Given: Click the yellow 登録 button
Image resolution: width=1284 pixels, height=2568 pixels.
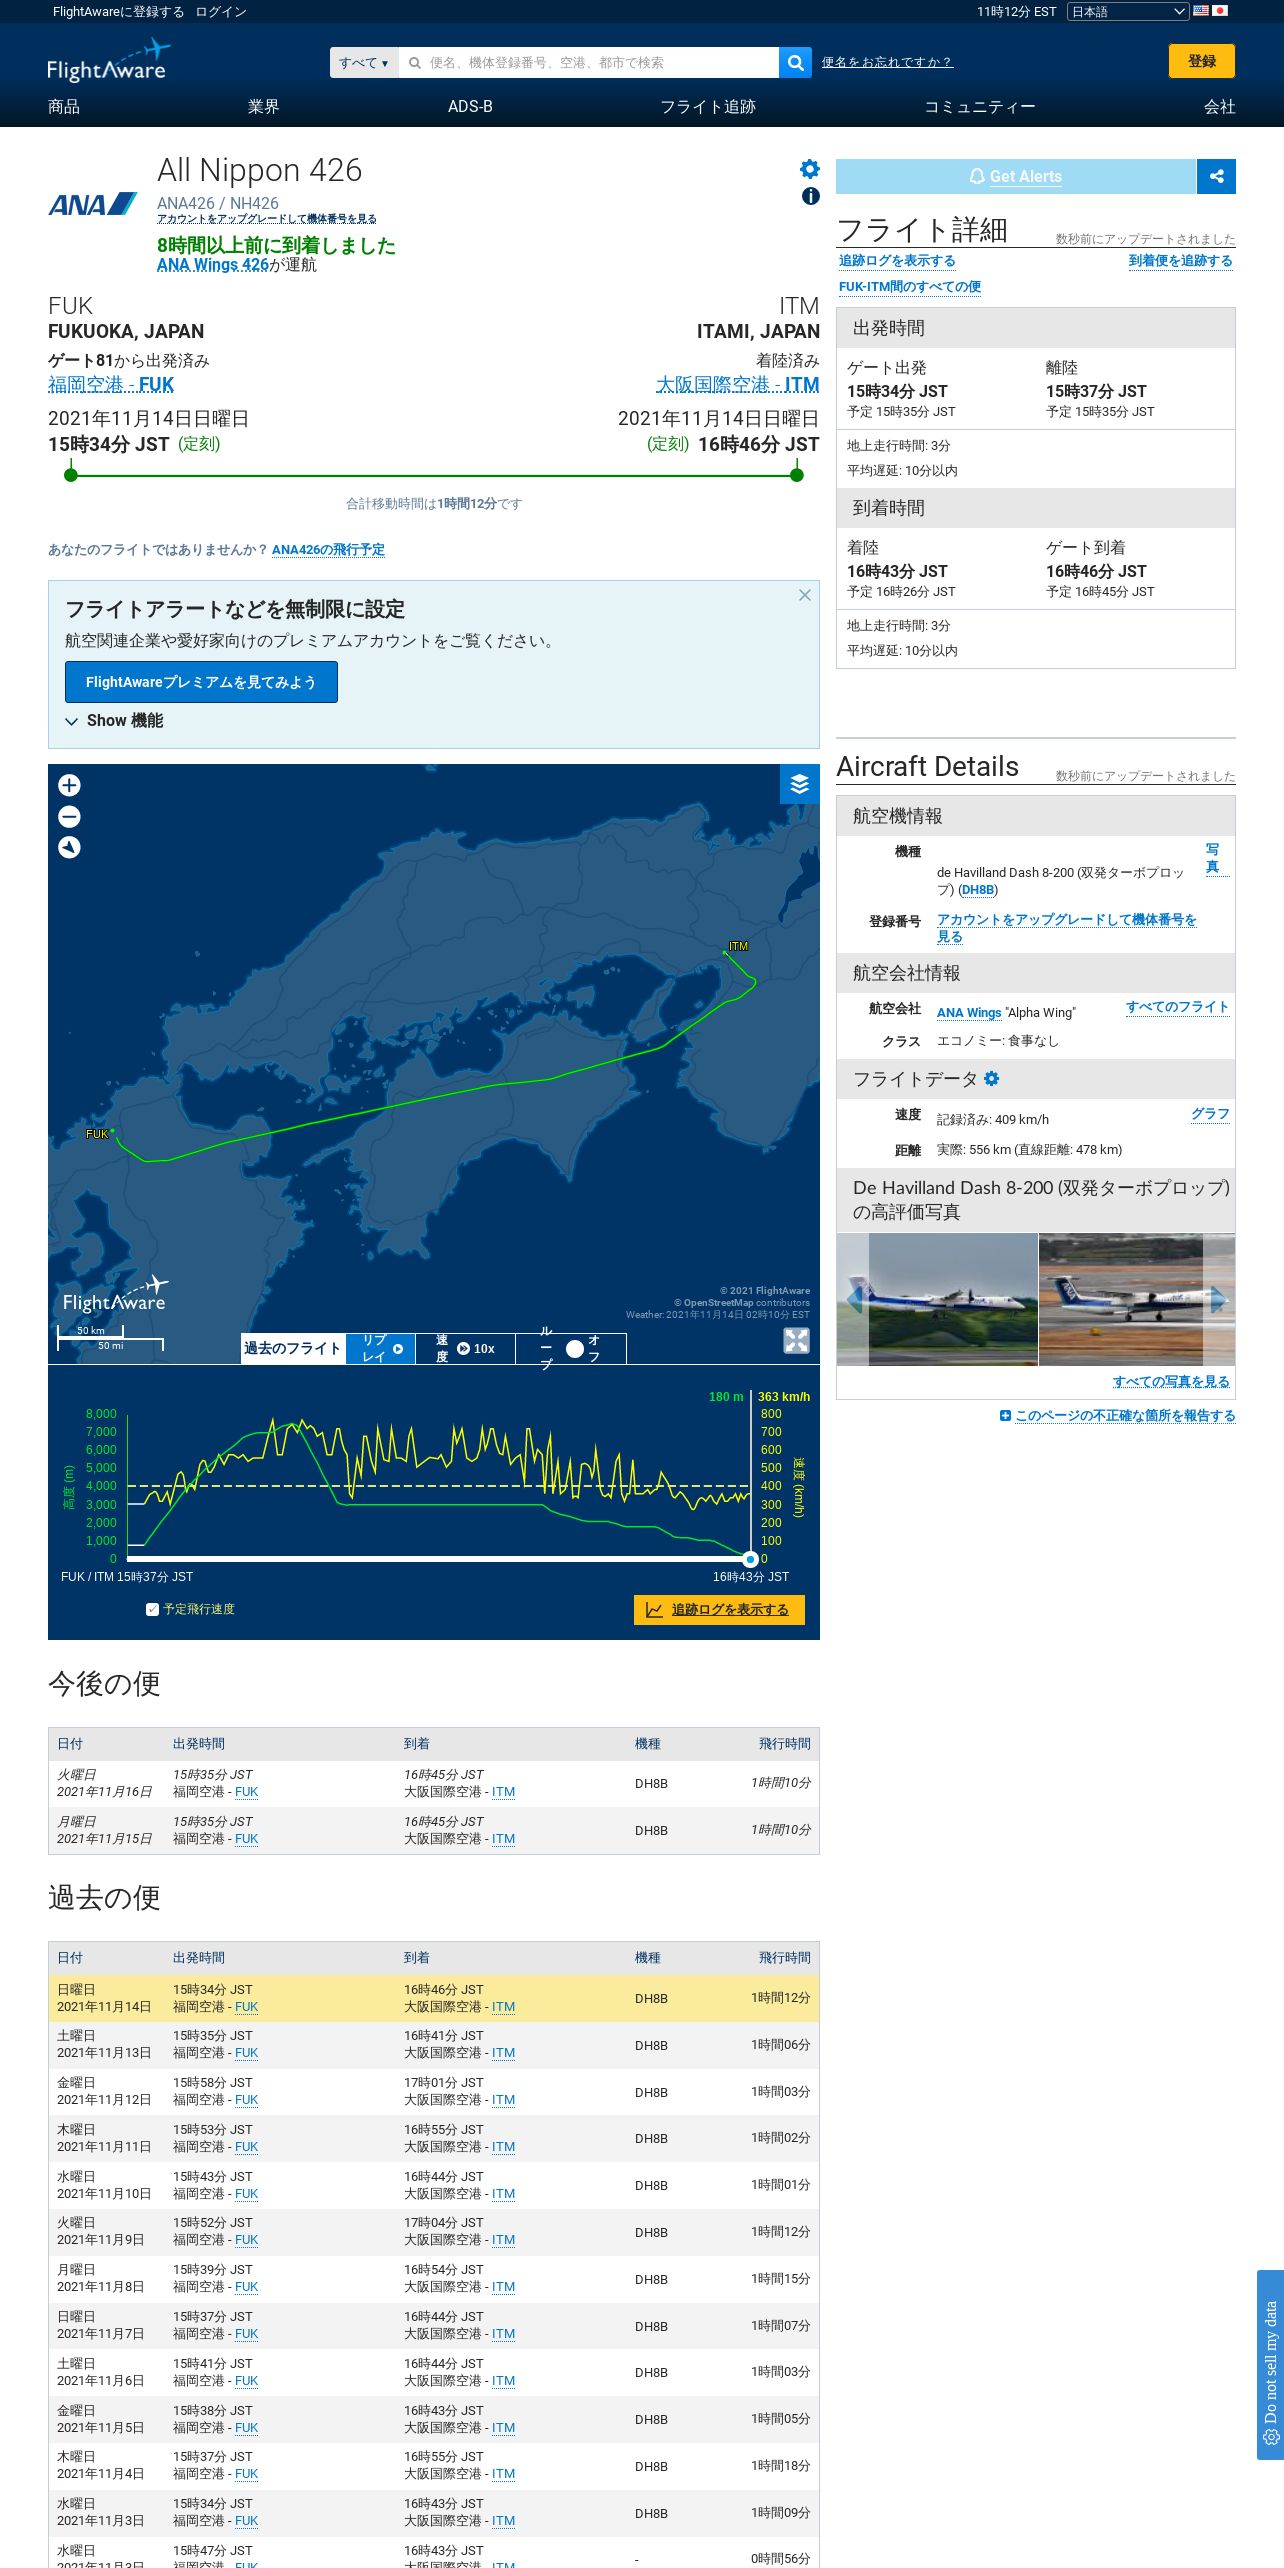Looking at the screenshot, I should (x=1202, y=61).
